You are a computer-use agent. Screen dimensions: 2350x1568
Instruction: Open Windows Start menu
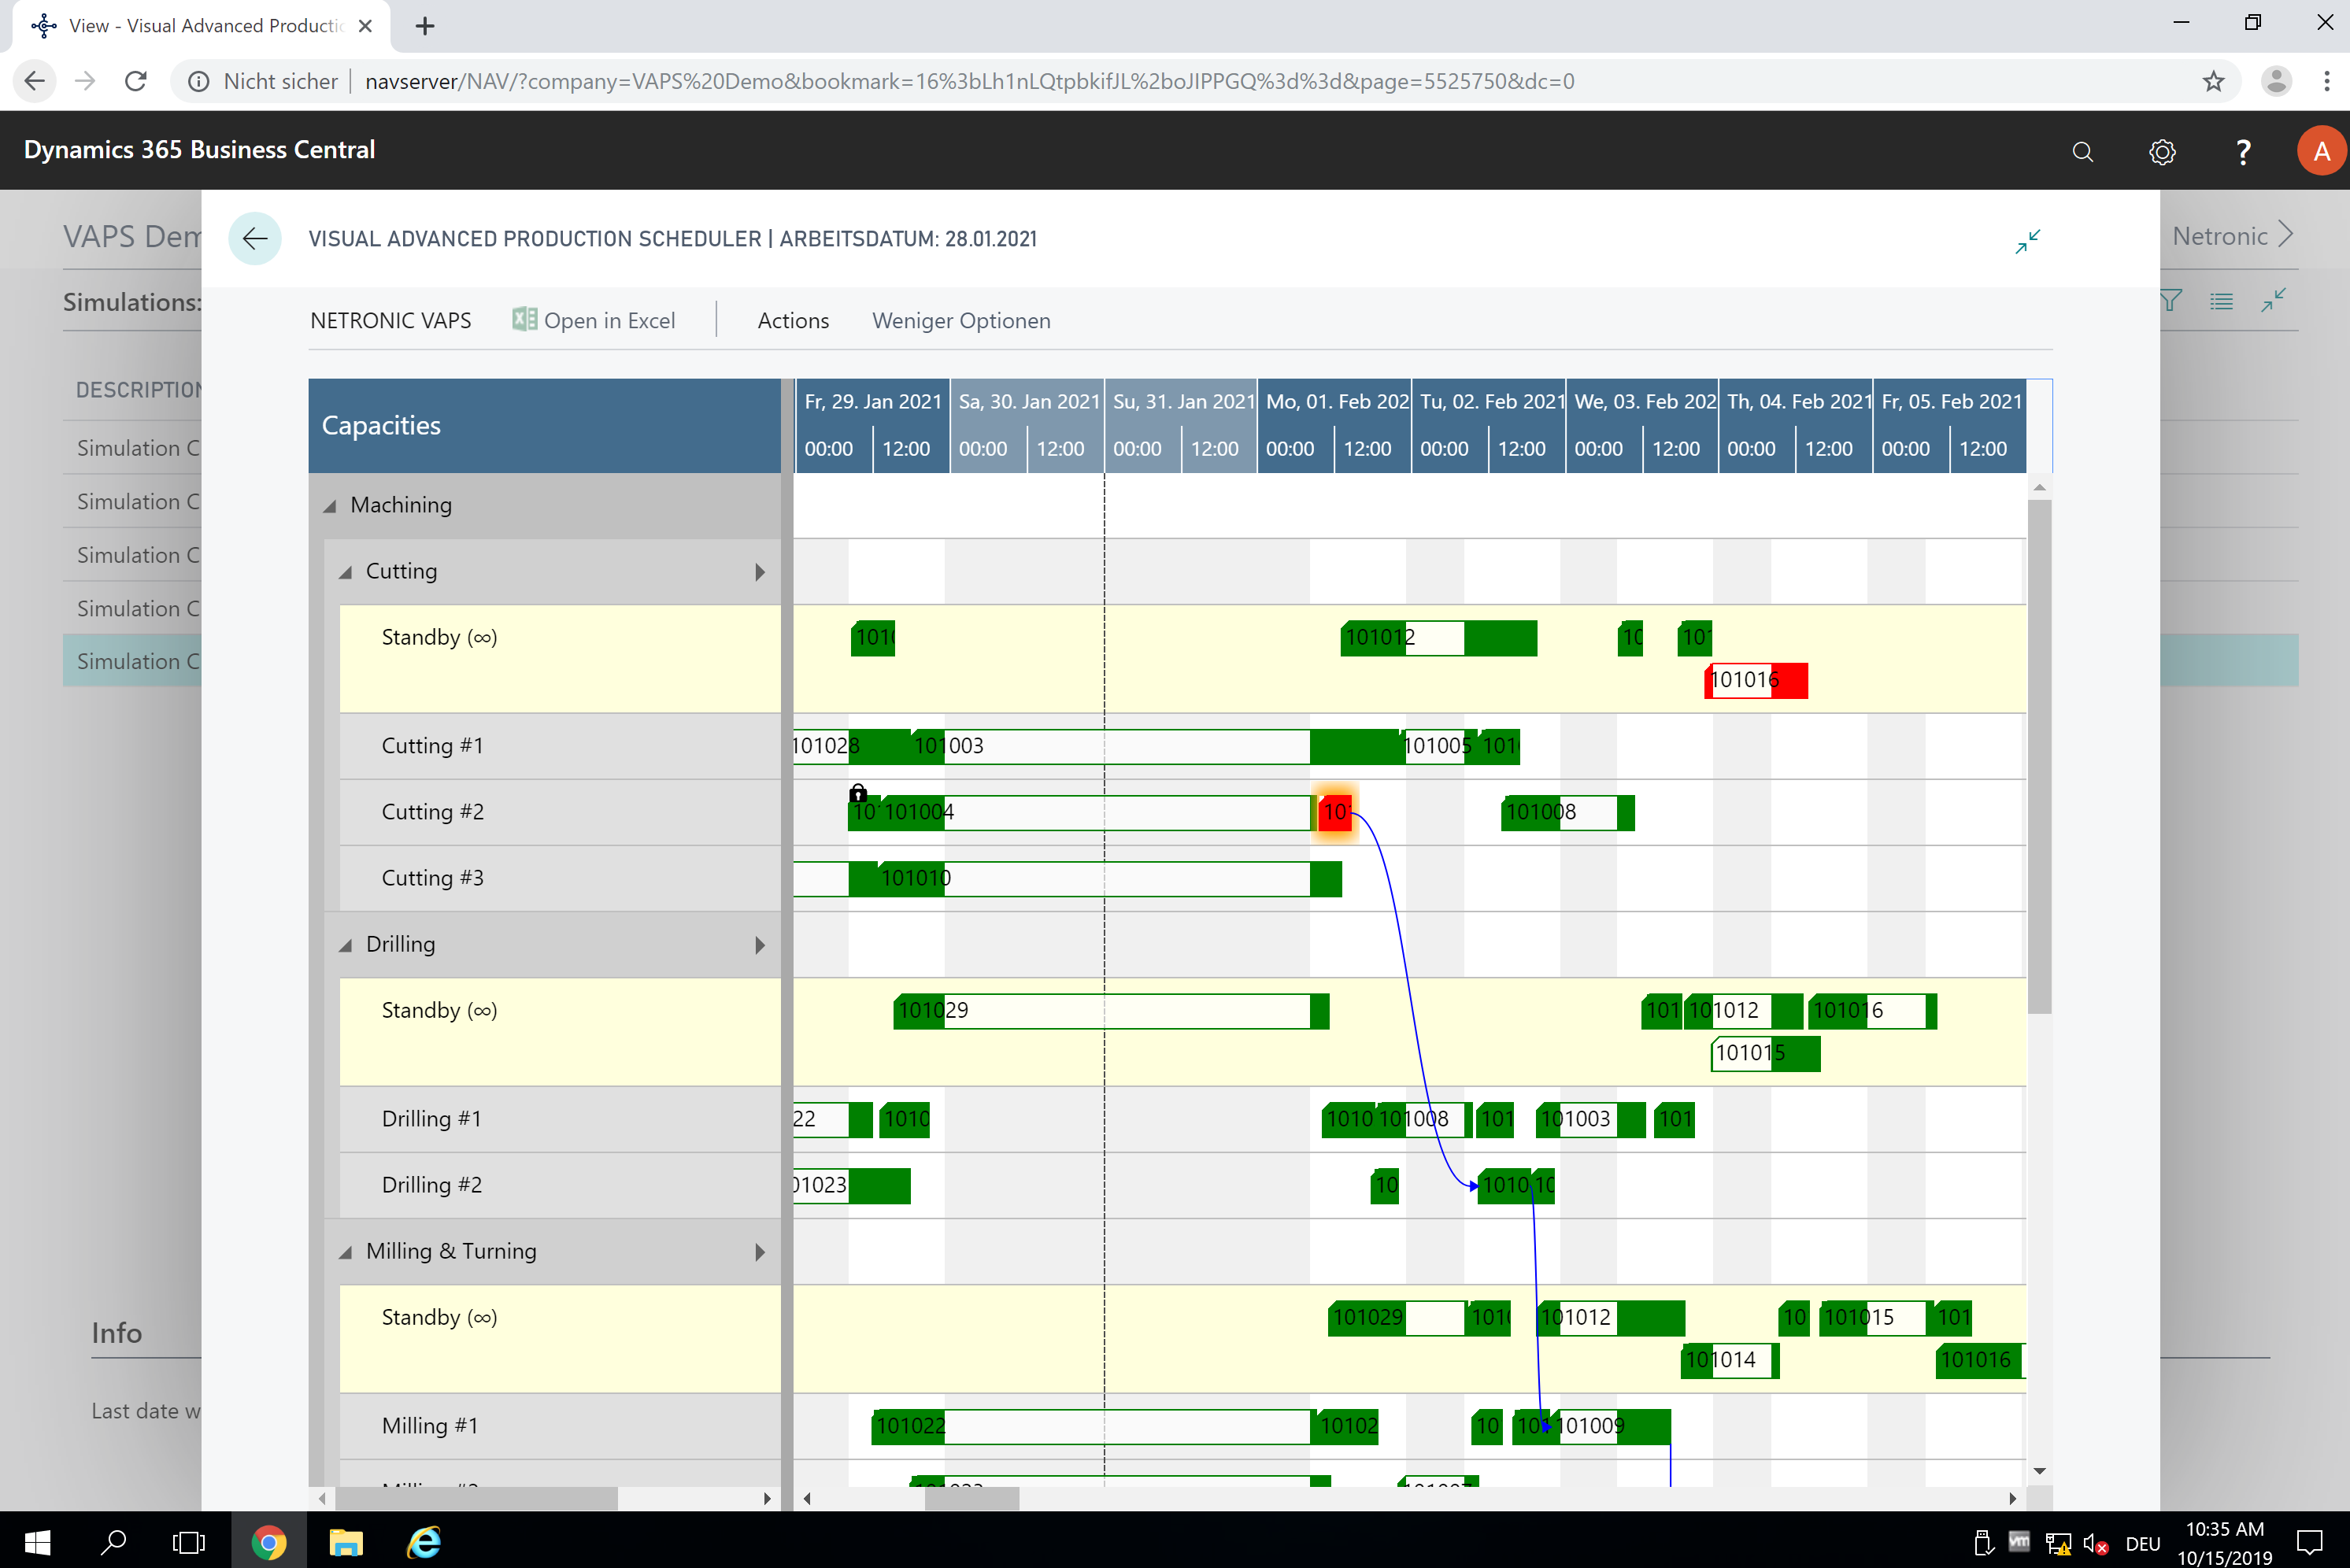click(37, 1541)
